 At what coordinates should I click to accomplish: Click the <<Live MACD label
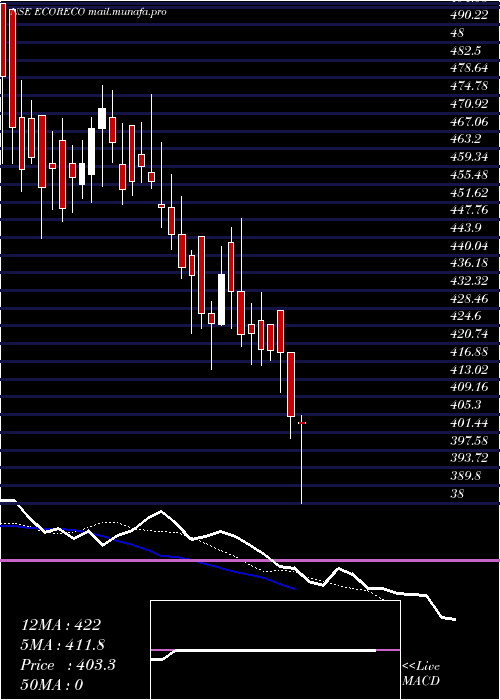pos(421,673)
